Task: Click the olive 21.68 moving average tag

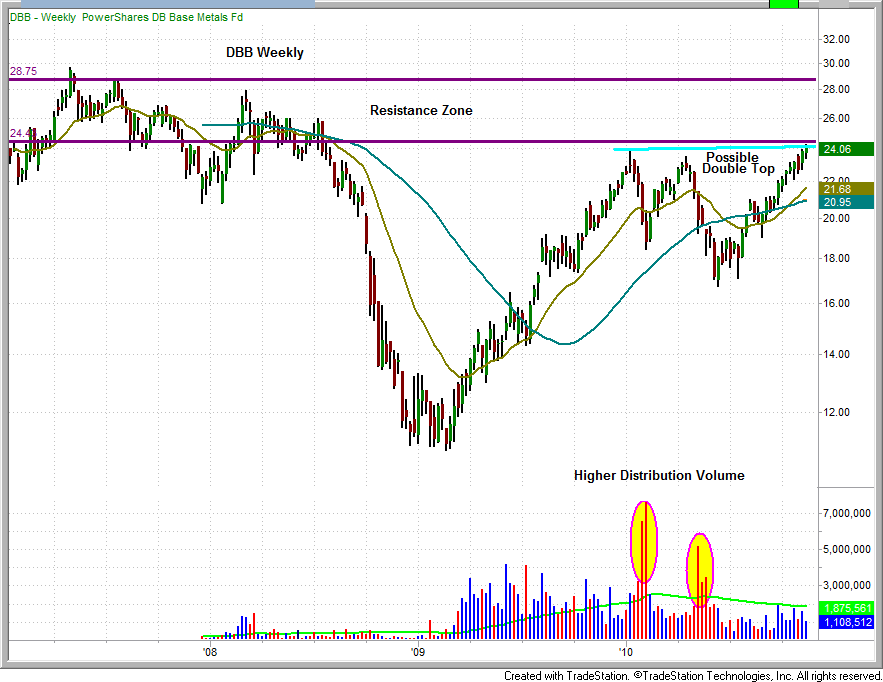Action: tap(846, 188)
